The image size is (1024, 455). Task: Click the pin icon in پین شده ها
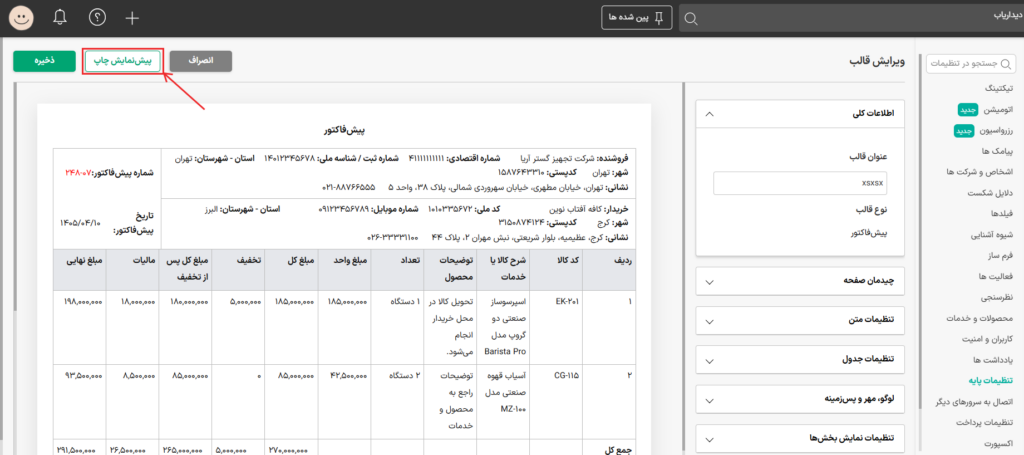(x=658, y=18)
